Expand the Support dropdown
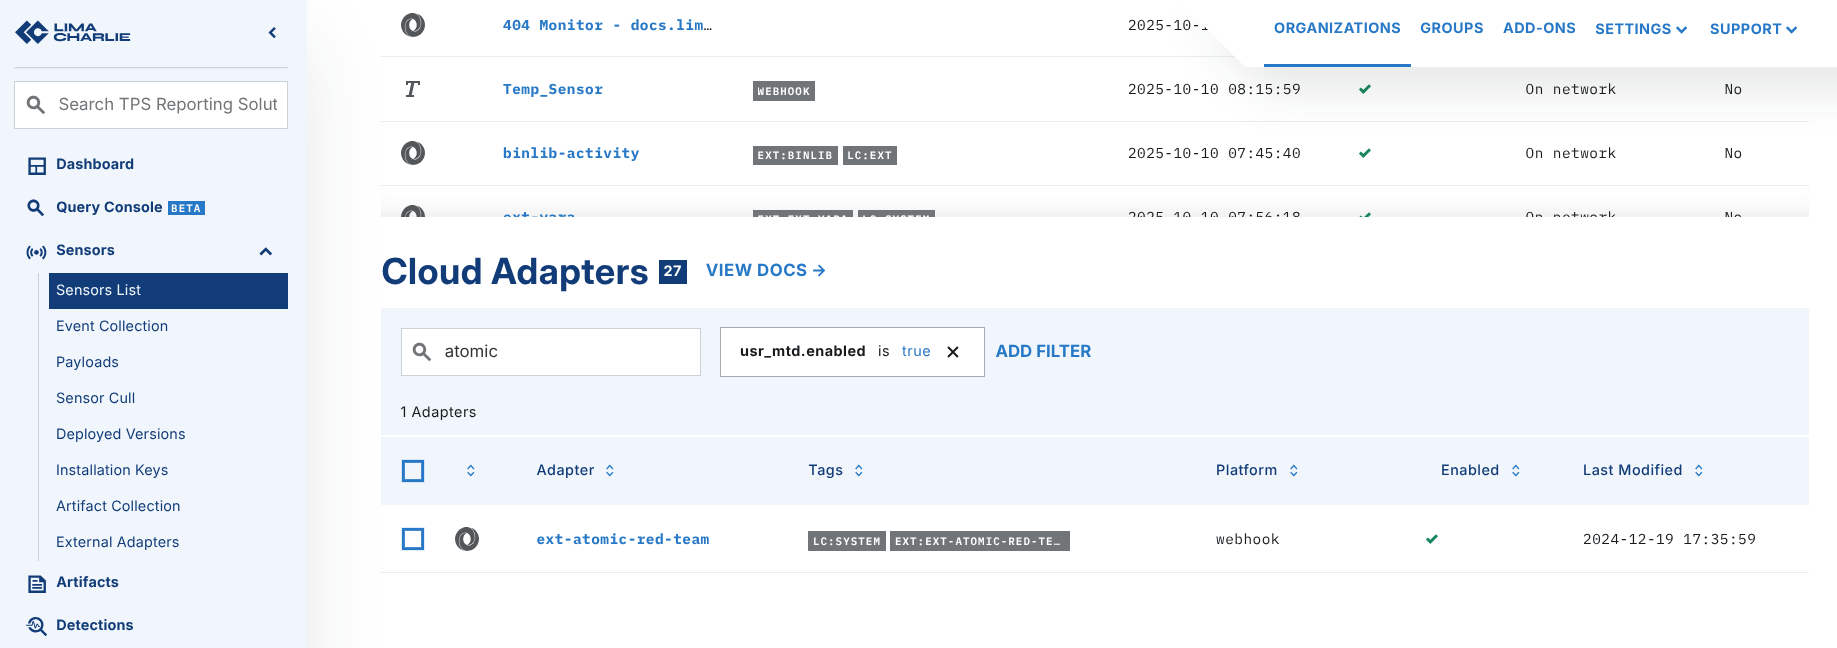Viewport: 1837px width, 648px height. pos(1752,29)
